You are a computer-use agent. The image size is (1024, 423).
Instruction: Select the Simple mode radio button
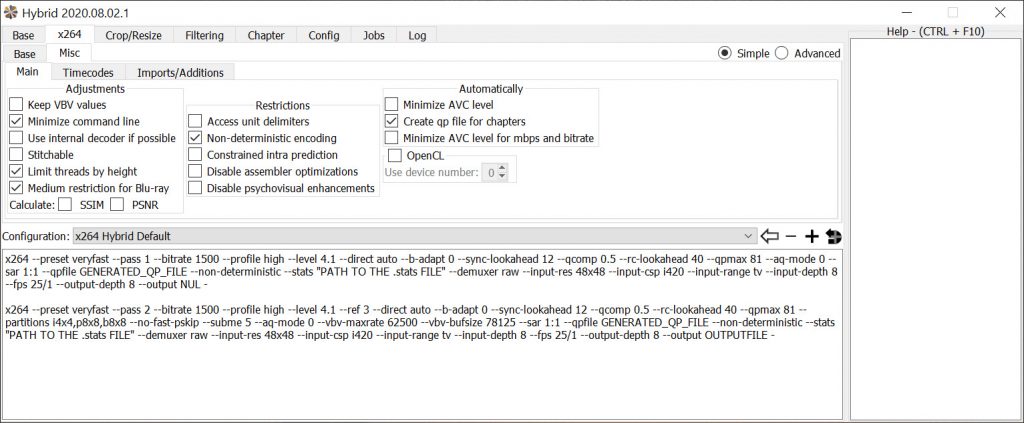coord(724,54)
